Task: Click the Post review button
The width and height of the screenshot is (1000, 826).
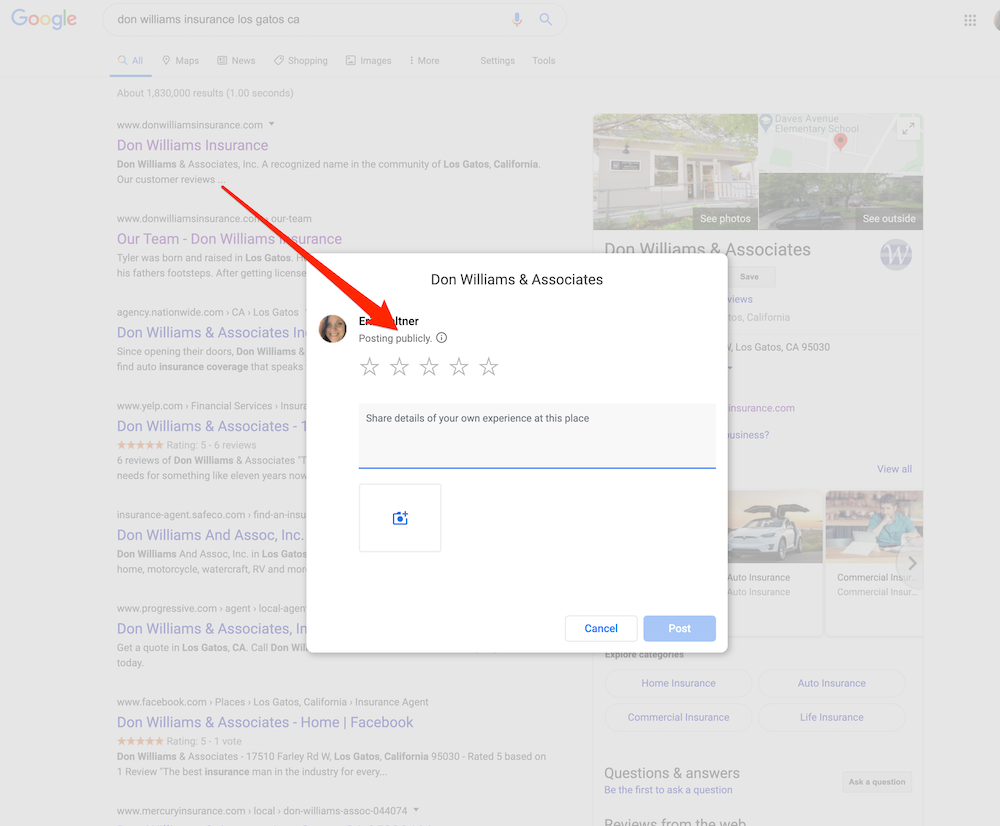Action: click(x=679, y=628)
